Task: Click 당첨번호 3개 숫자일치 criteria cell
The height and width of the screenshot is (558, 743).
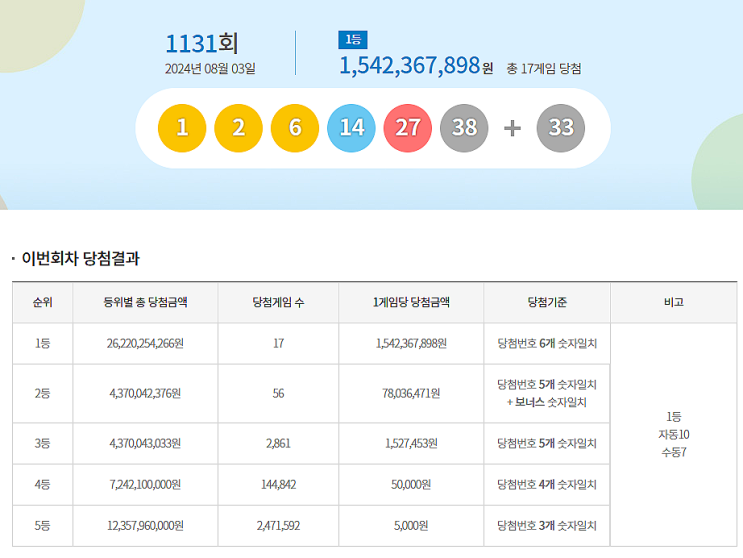Action: click(x=547, y=526)
